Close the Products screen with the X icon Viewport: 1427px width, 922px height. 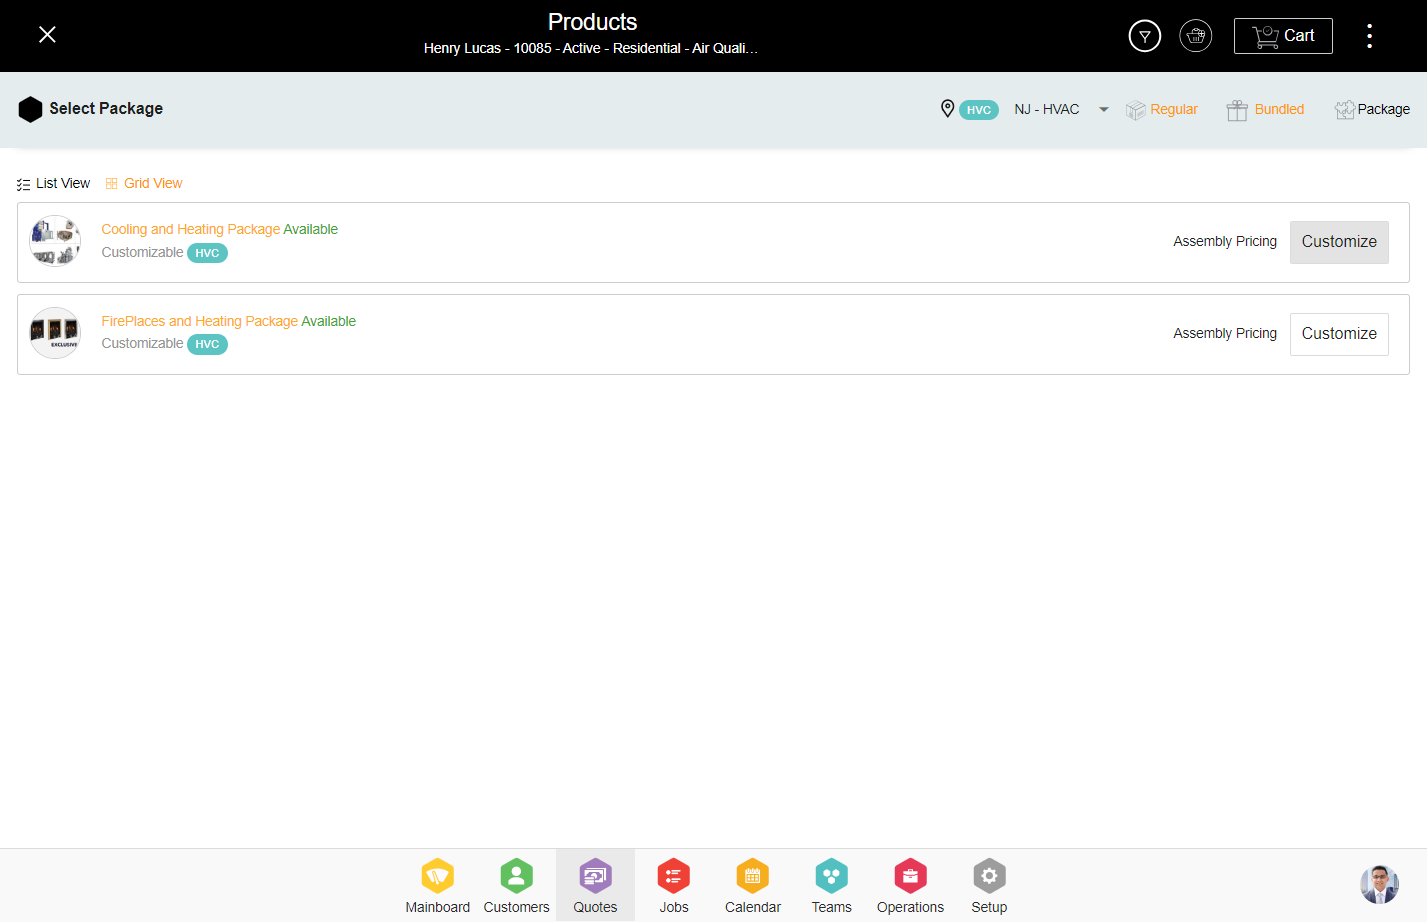[47, 35]
